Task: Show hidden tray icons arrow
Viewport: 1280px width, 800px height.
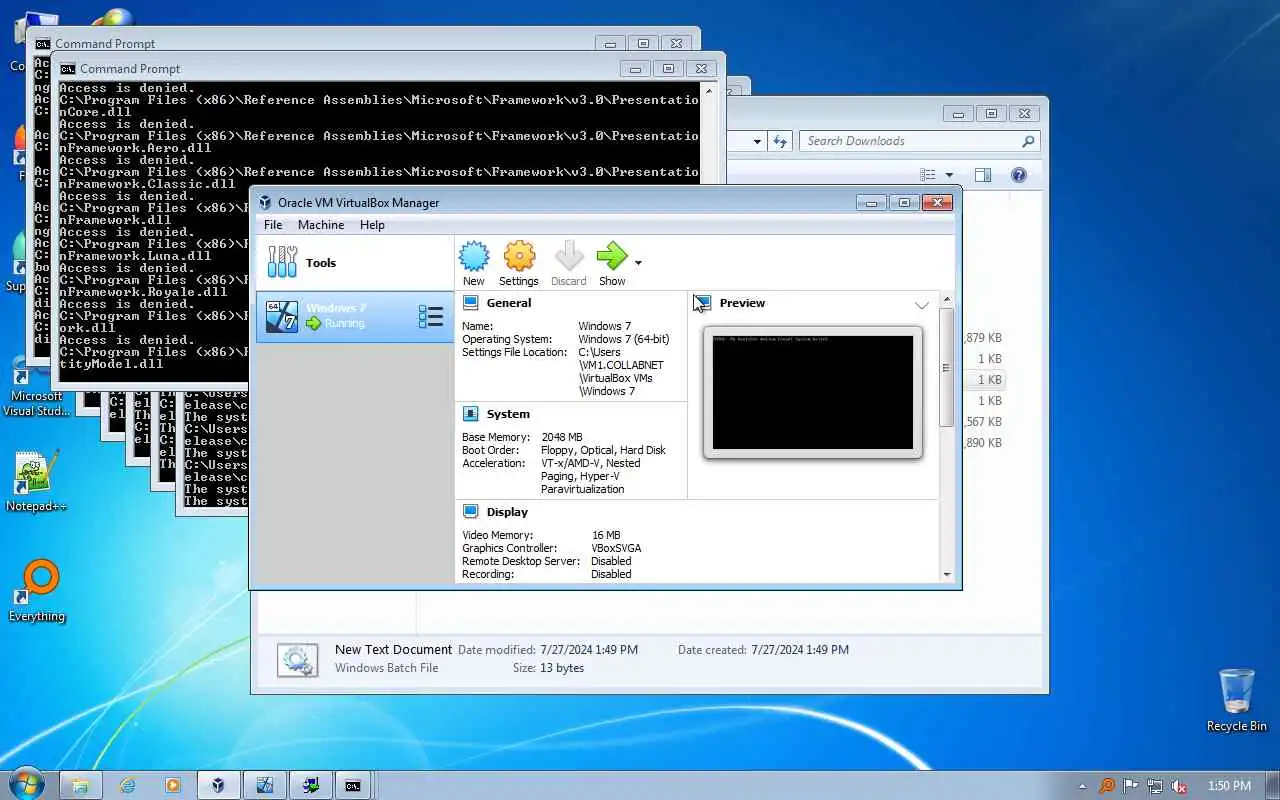Action: click(1082, 786)
